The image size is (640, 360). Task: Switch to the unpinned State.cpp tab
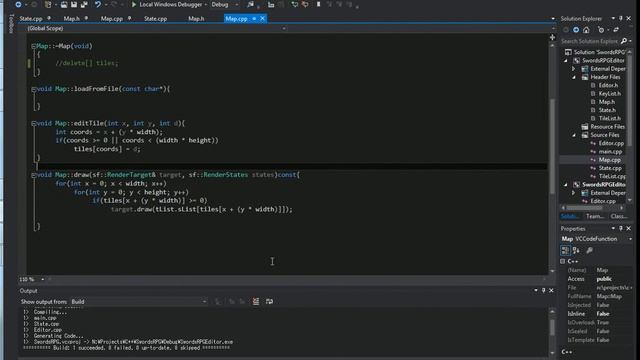[x=156, y=19]
